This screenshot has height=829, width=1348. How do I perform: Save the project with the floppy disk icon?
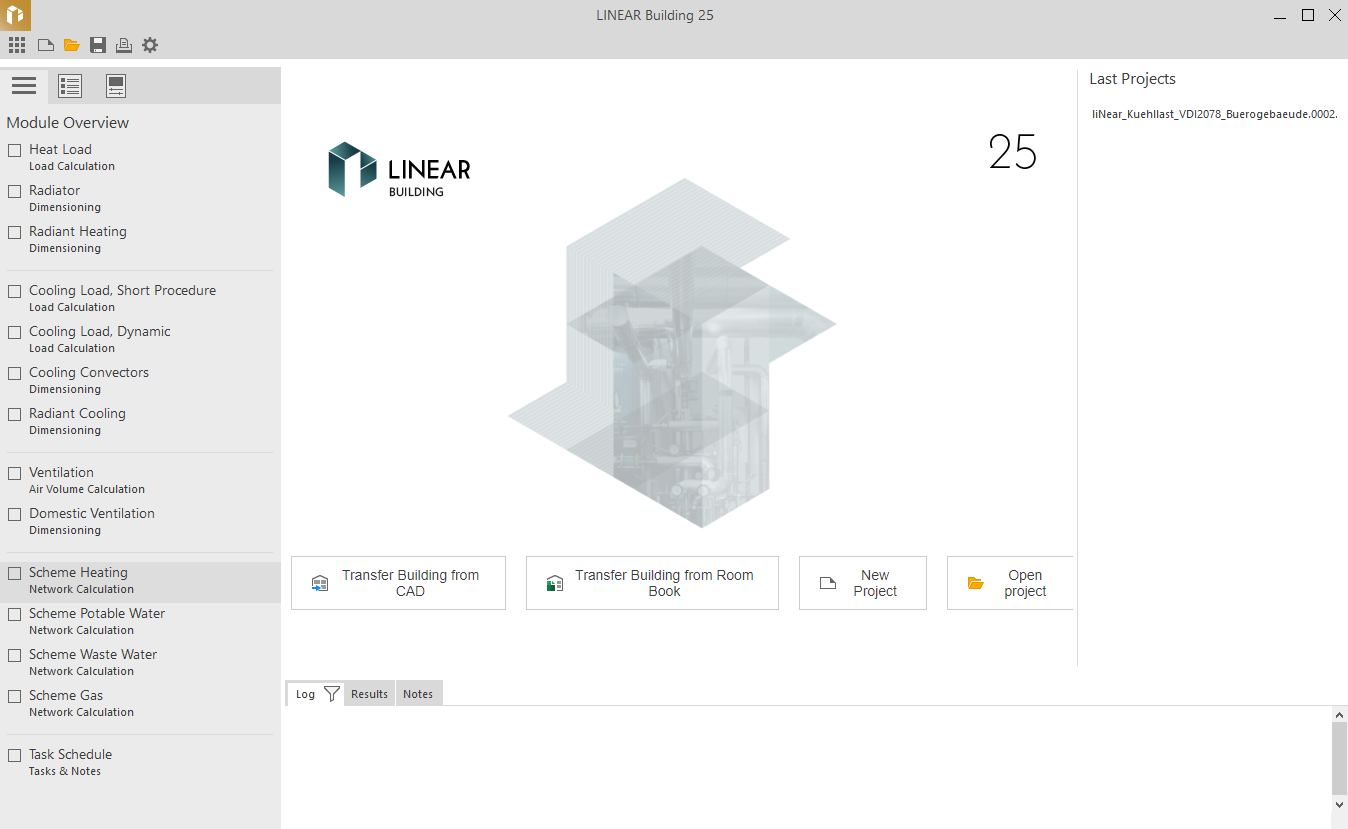point(98,45)
